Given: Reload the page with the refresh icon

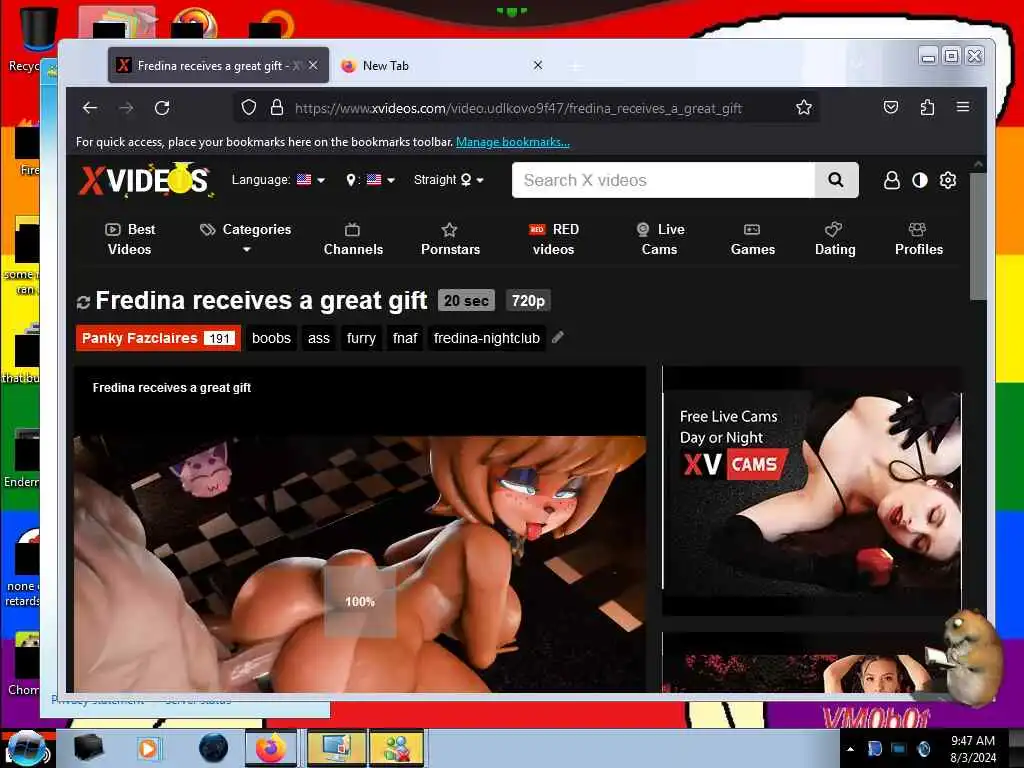Looking at the screenshot, I should [162, 108].
